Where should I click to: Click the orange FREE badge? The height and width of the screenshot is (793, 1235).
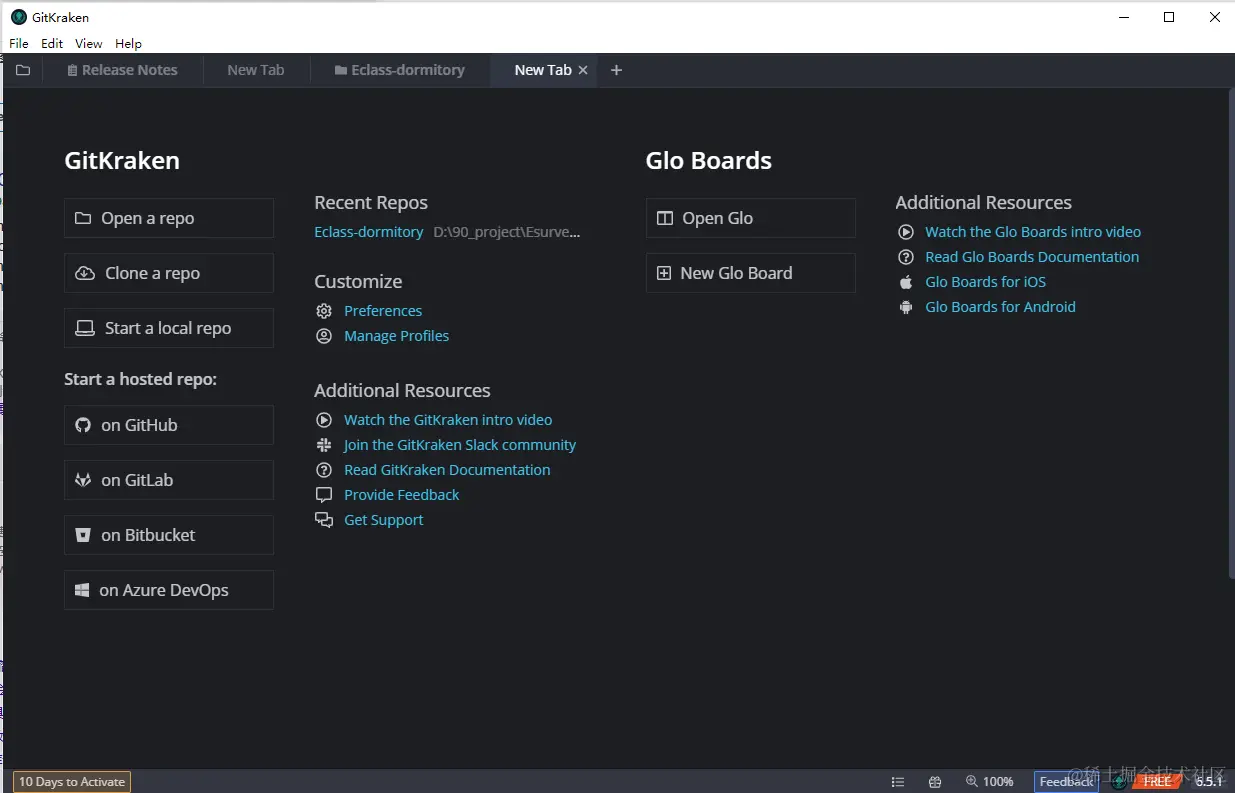pyautogui.click(x=1157, y=782)
